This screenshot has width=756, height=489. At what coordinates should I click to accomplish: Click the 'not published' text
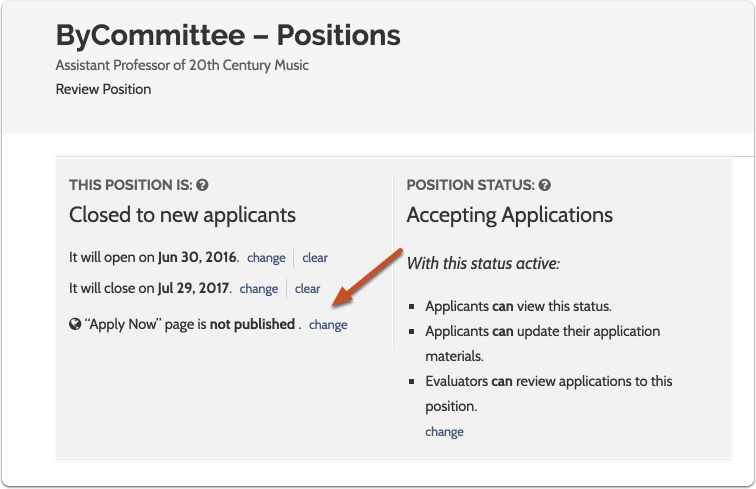click(252, 324)
